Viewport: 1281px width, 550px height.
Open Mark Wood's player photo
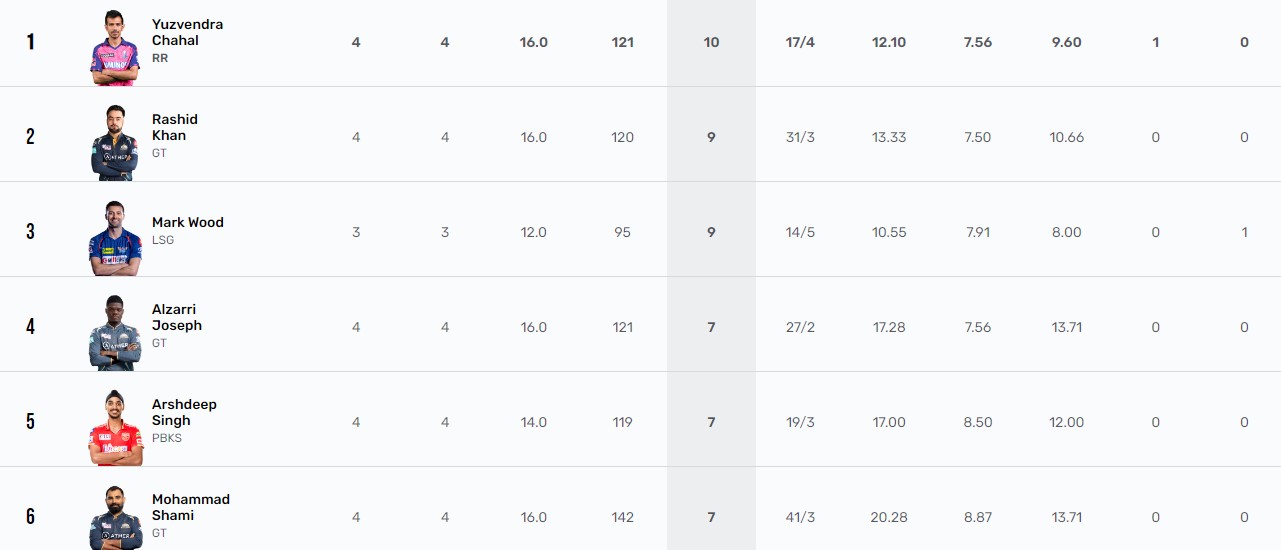pos(115,237)
